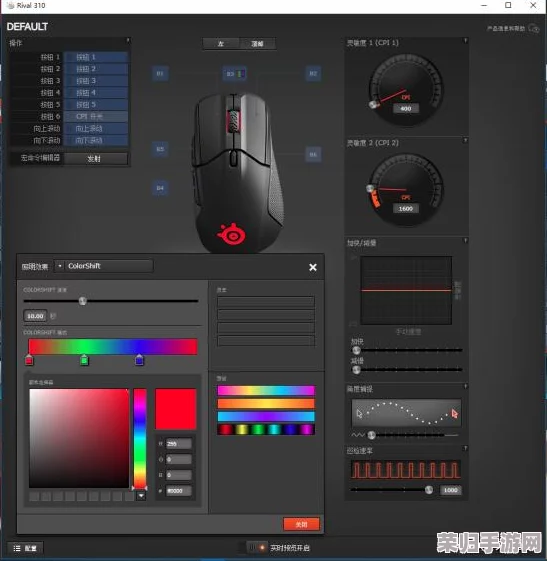Viewport: 547px width, 561px height.
Task: Click the polling rate value 1000
Action: 450,490
